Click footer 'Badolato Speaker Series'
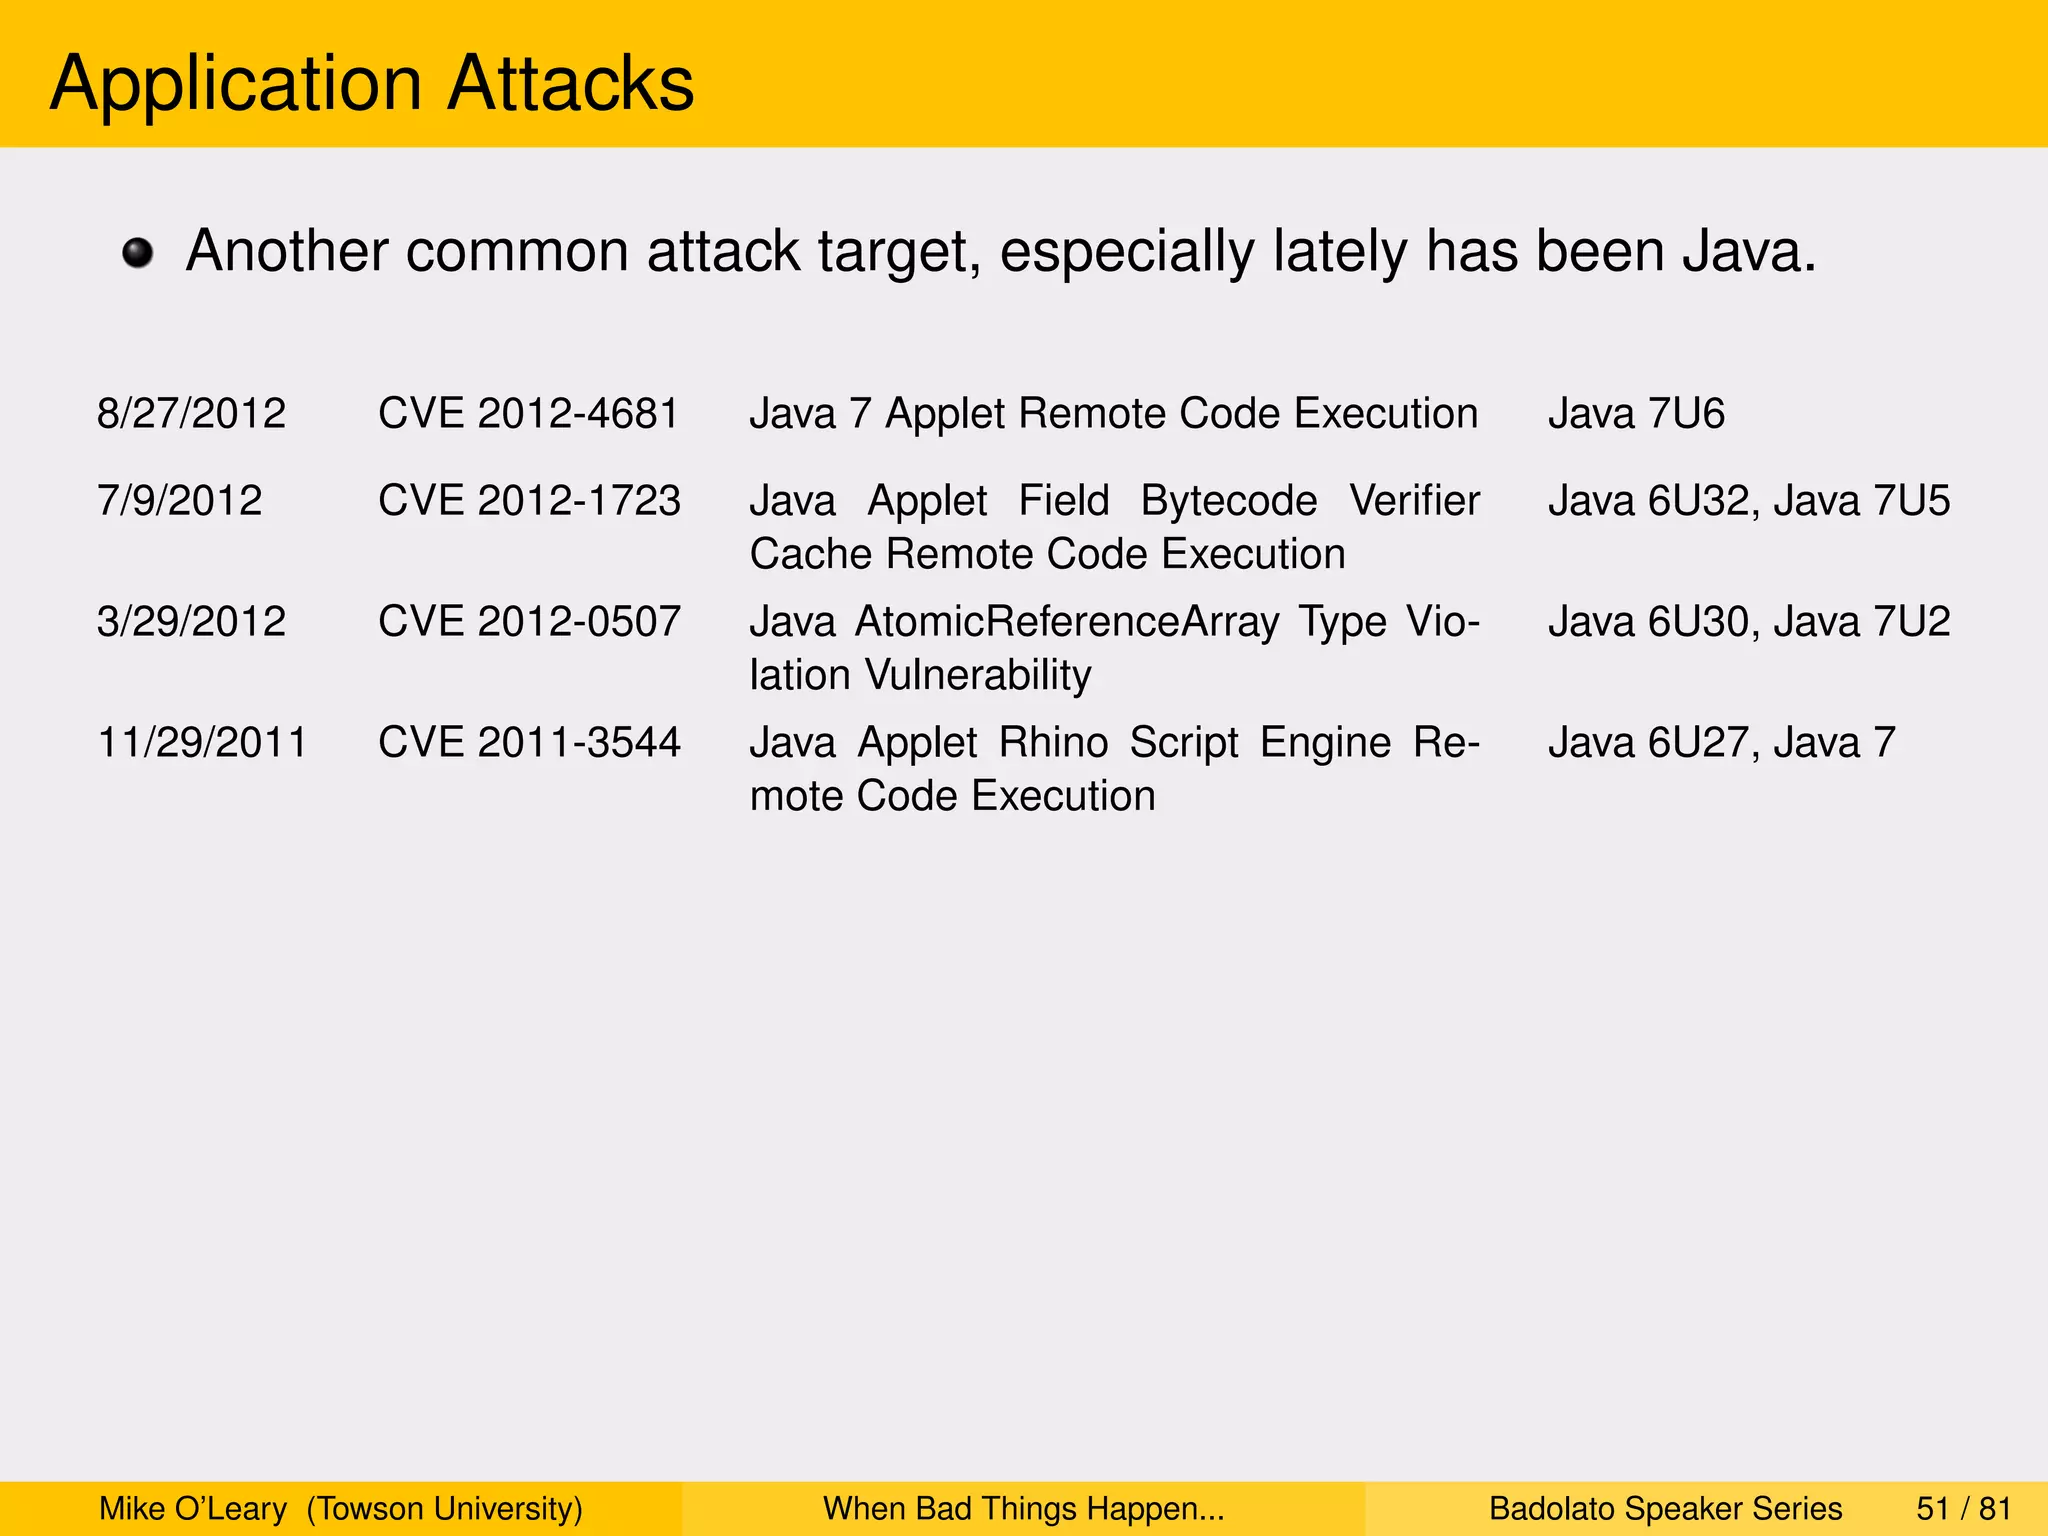 click(1666, 1508)
